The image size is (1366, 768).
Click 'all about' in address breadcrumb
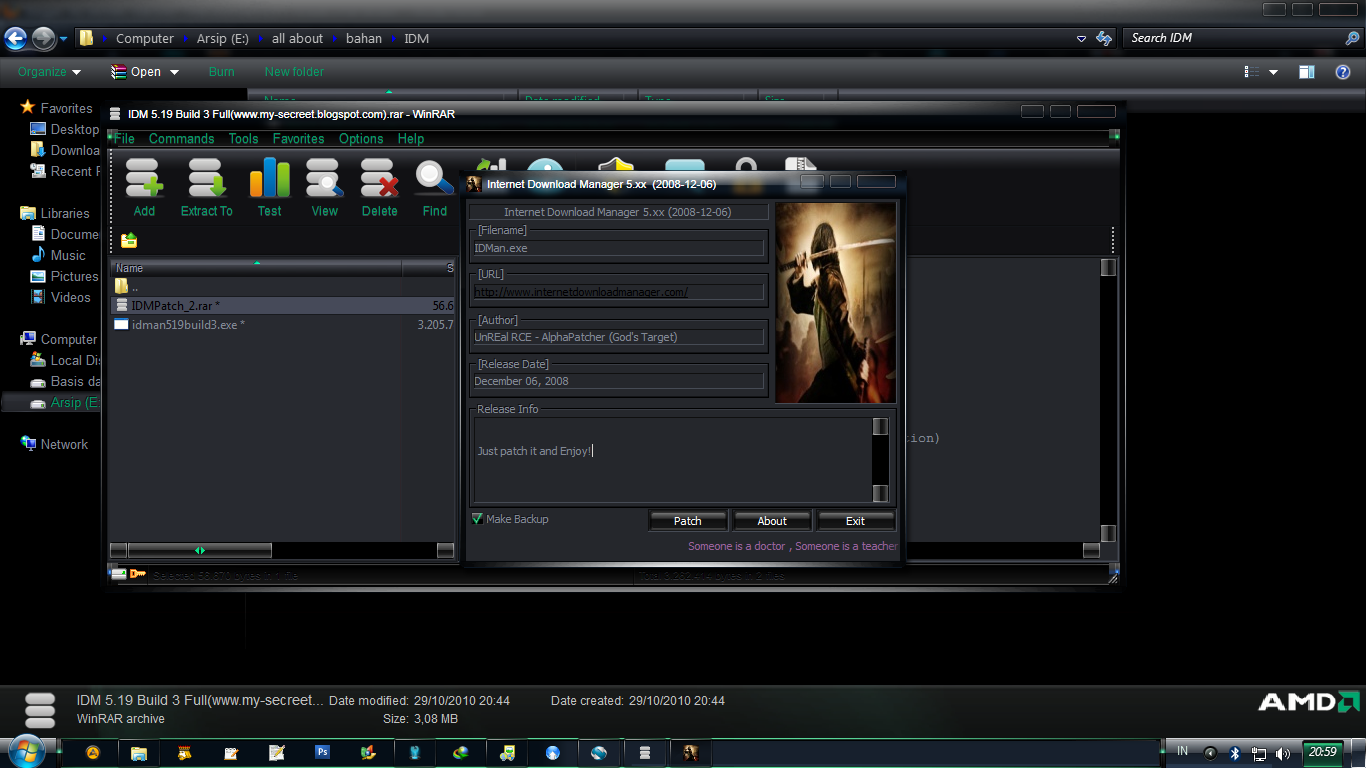pos(297,39)
